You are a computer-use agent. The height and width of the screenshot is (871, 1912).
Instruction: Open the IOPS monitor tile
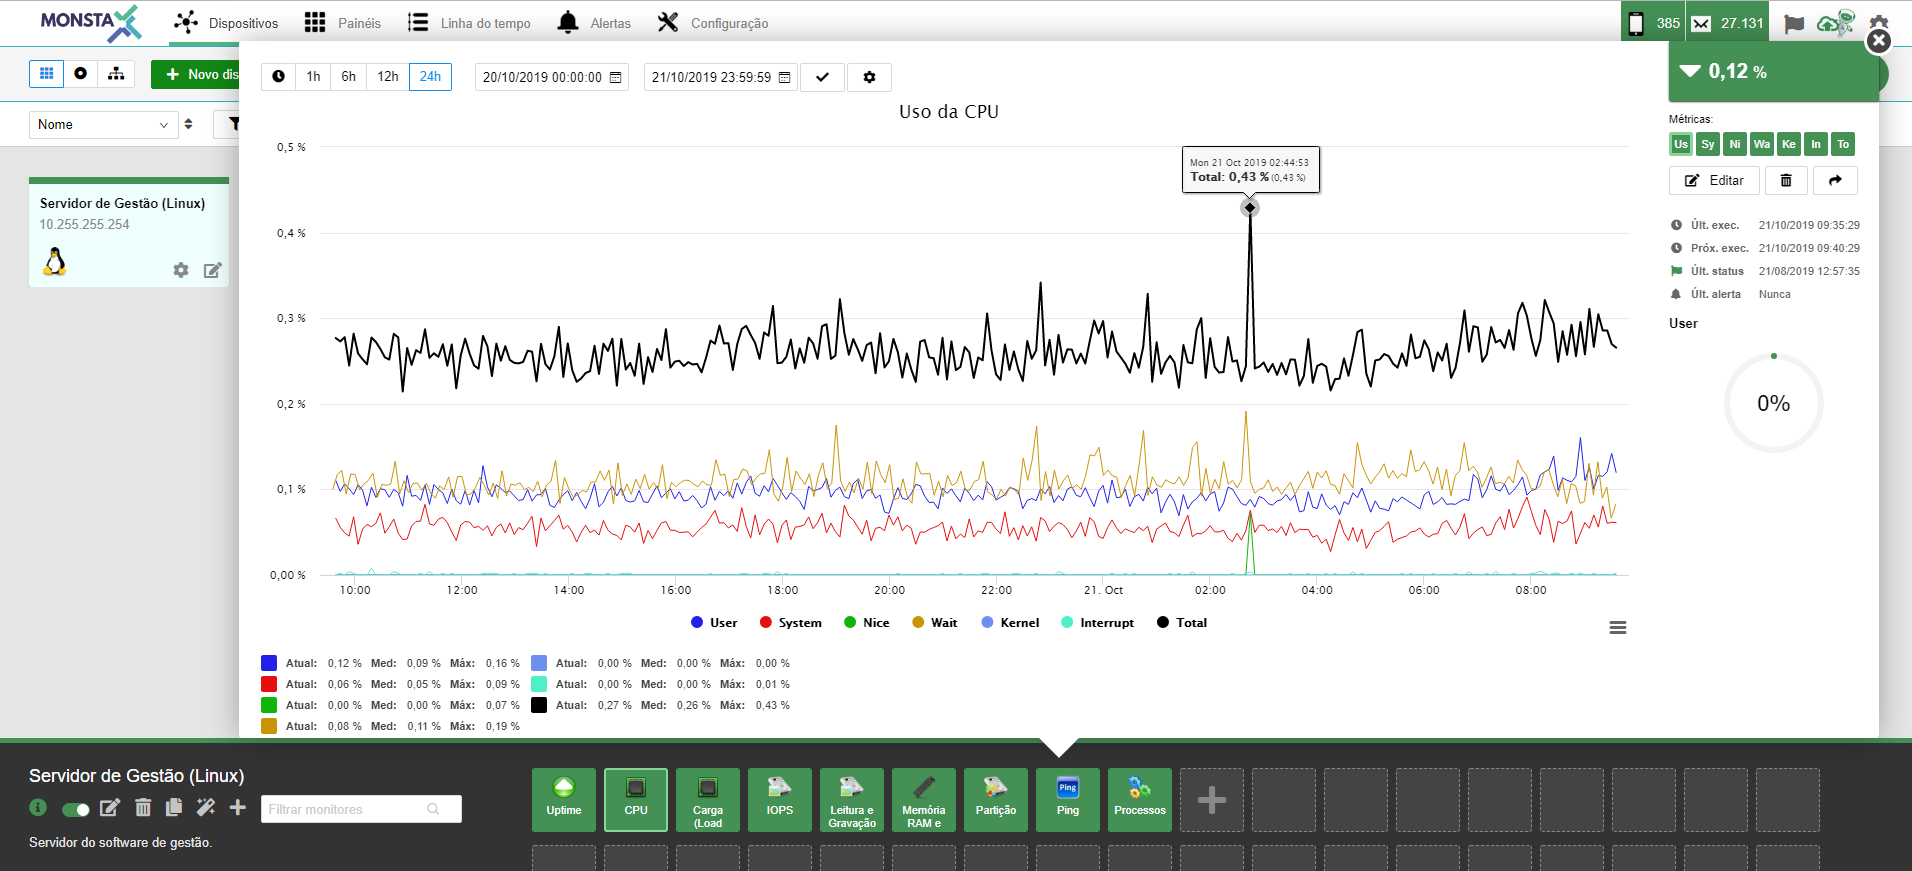pyautogui.click(x=780, y=800)
